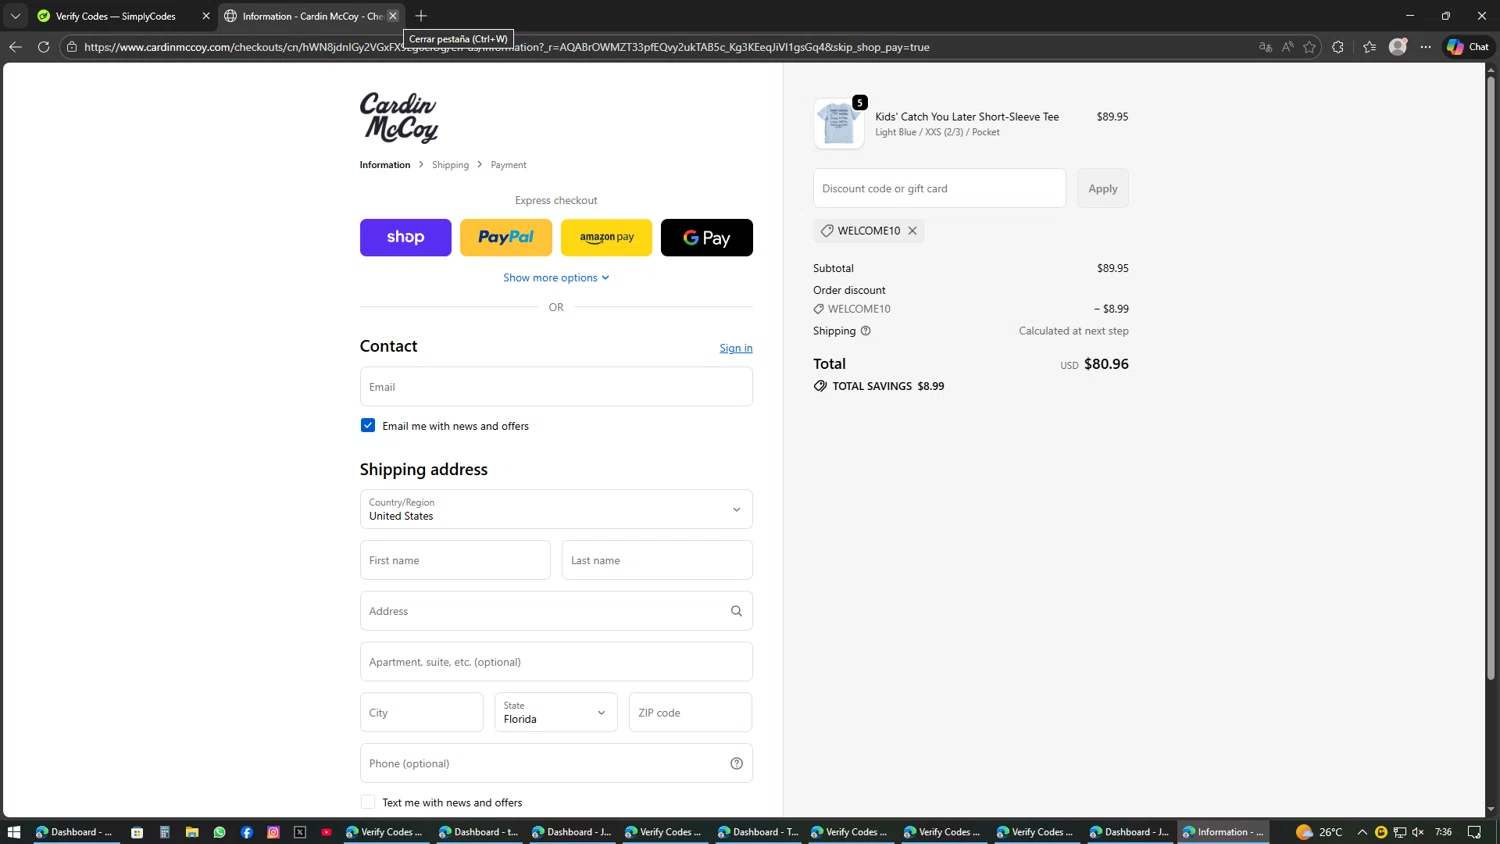Click the browser address bar URL
Screen dimensions: 1500x844
coord(507,47)
